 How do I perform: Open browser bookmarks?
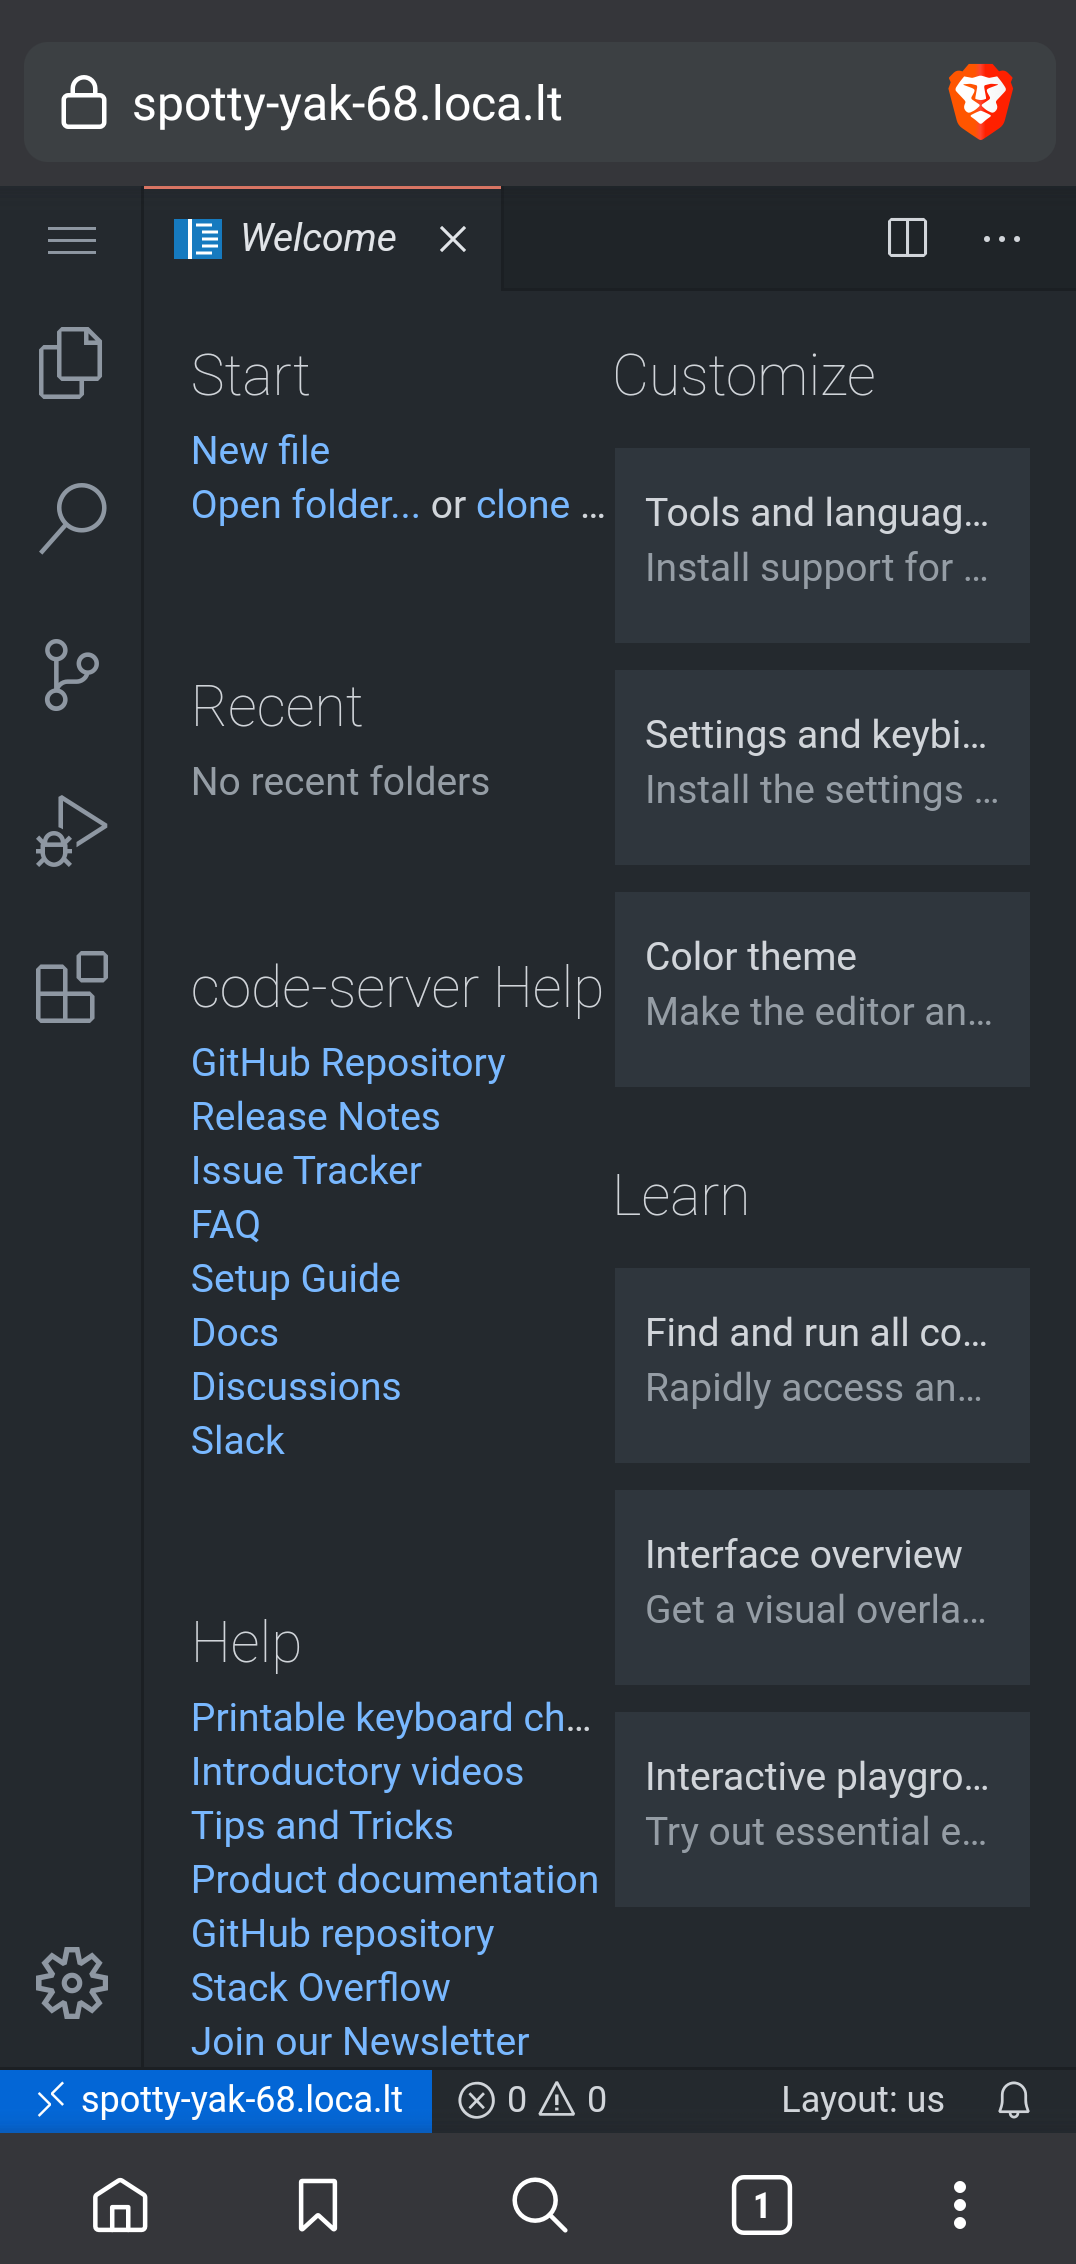(318, 2205)
